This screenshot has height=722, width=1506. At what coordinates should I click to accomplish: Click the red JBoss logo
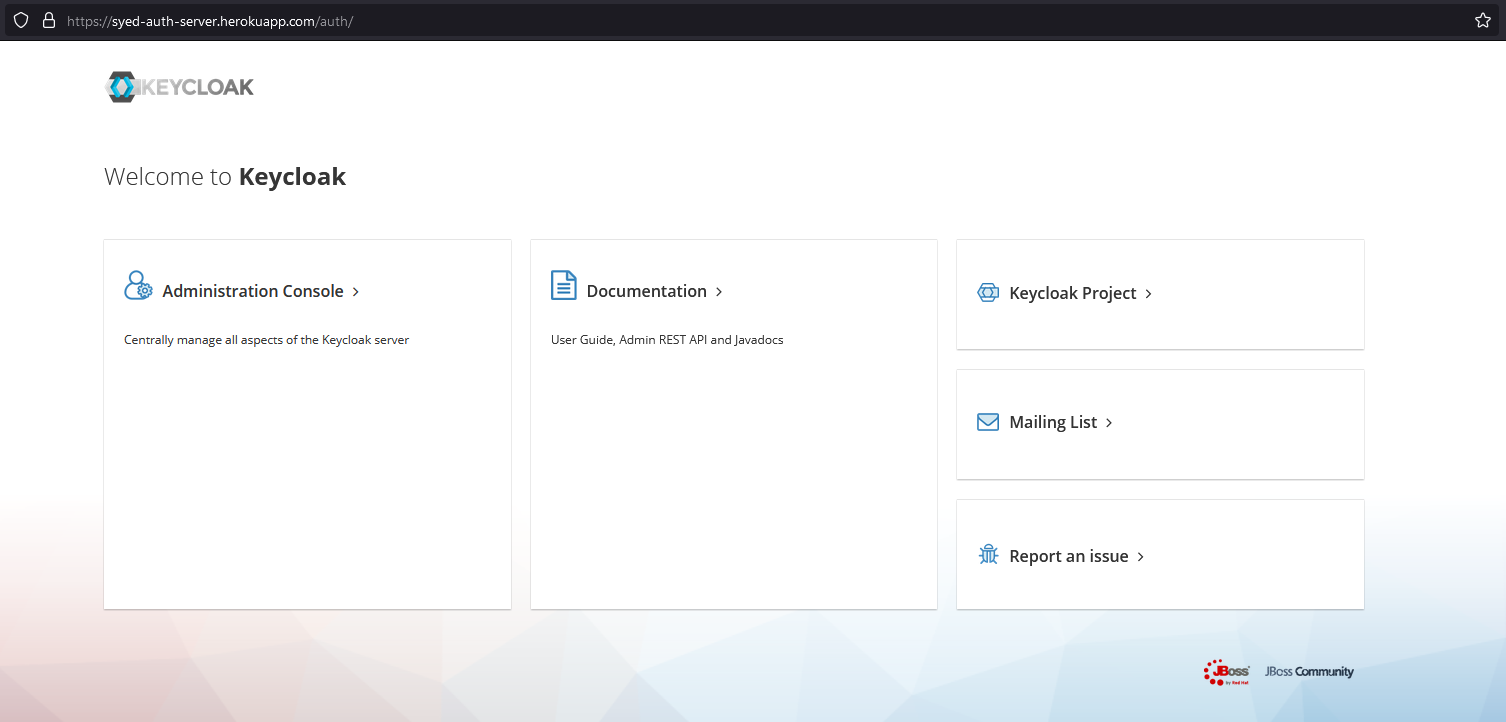1227,672
